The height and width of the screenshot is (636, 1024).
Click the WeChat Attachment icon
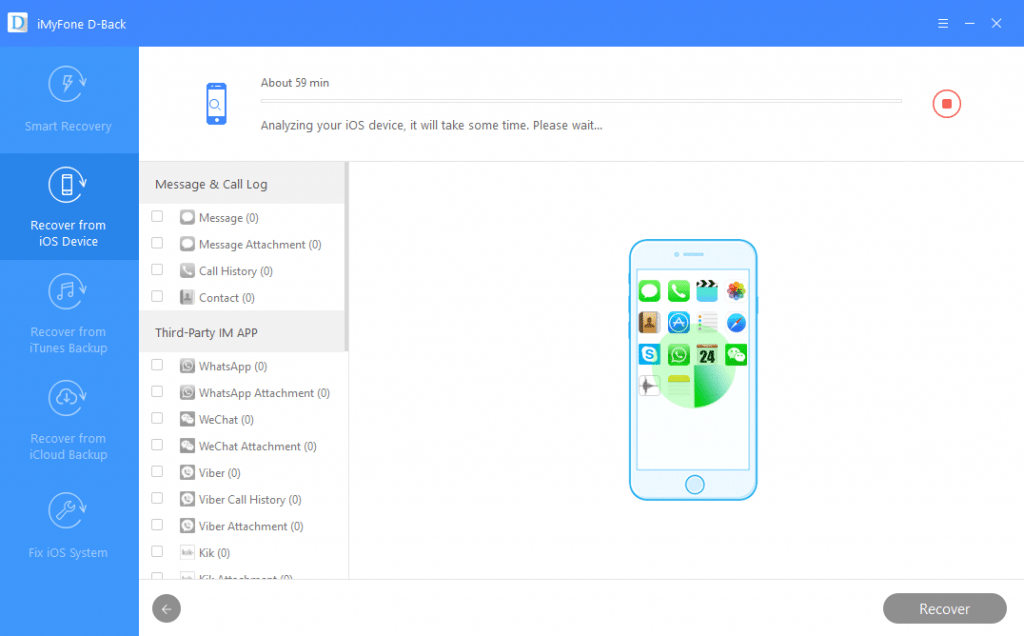click(187, 446)
